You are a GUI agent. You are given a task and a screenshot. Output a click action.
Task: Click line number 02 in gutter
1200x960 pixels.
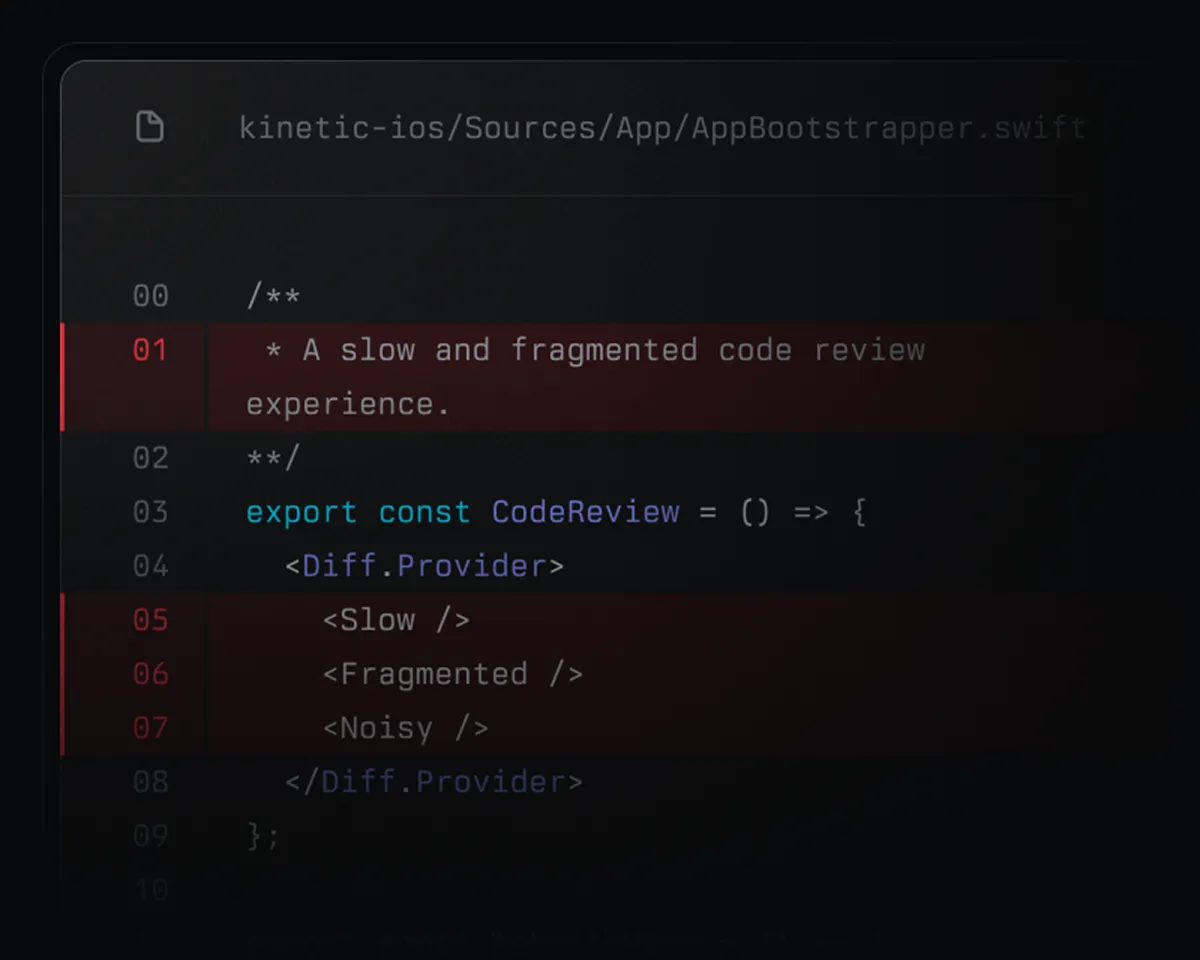coord(151,458)
